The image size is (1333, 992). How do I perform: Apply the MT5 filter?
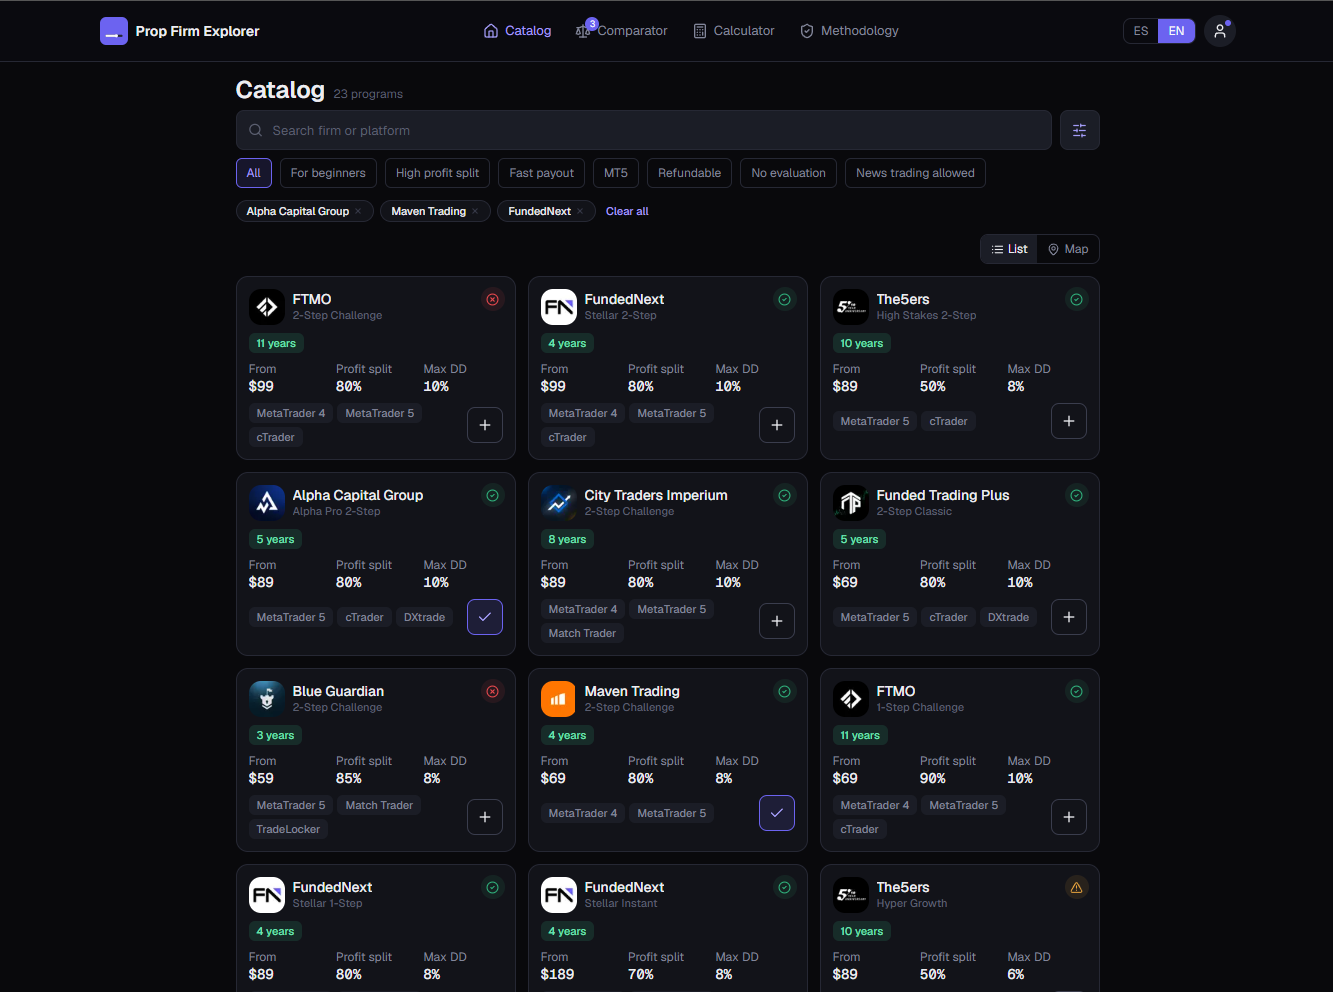click(616, 173)
